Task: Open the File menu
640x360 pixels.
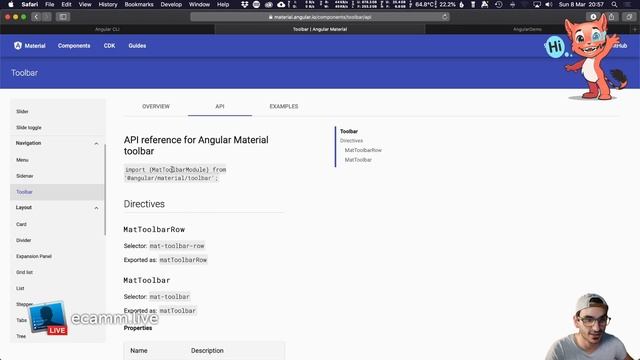Action: point(49,4)
